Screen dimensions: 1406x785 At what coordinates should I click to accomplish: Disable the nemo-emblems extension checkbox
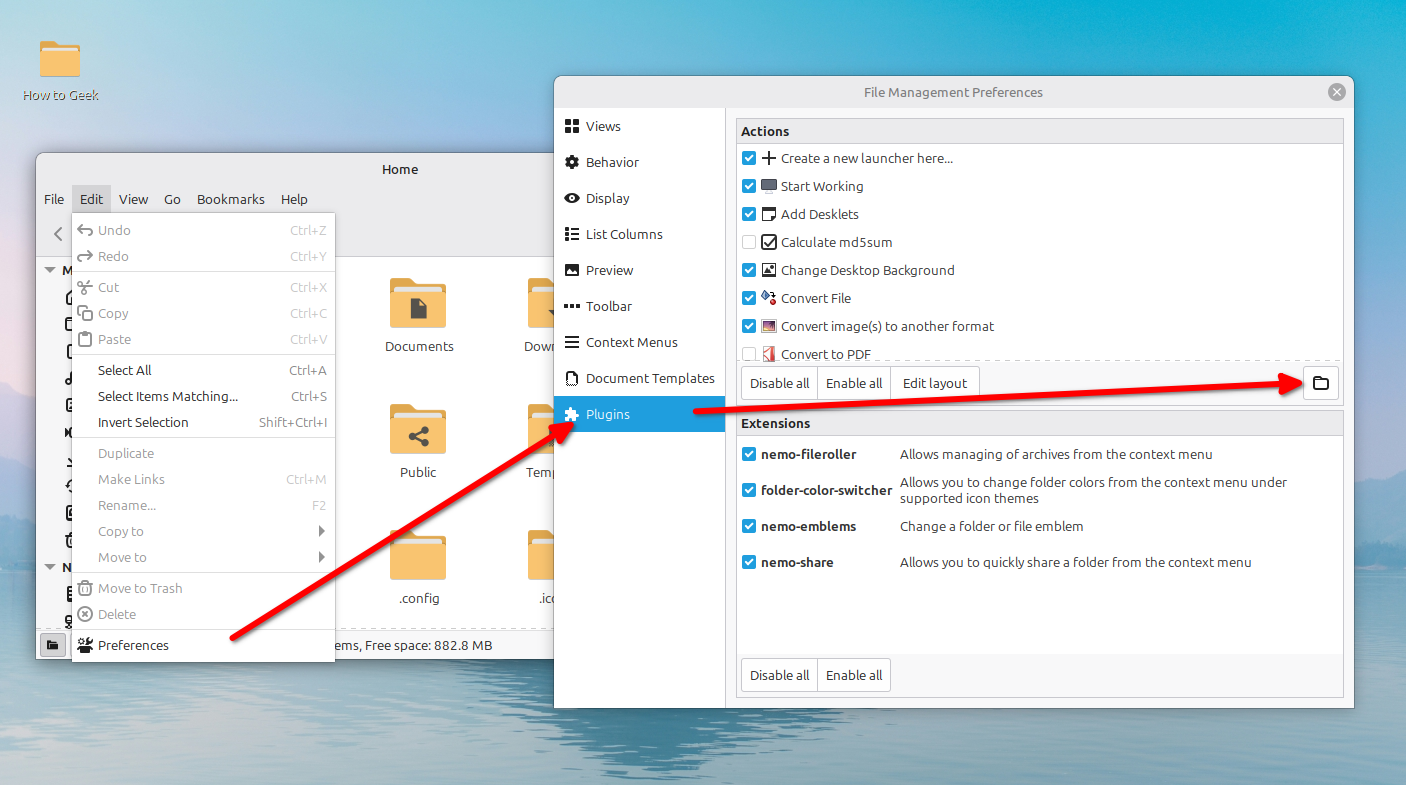749,526
